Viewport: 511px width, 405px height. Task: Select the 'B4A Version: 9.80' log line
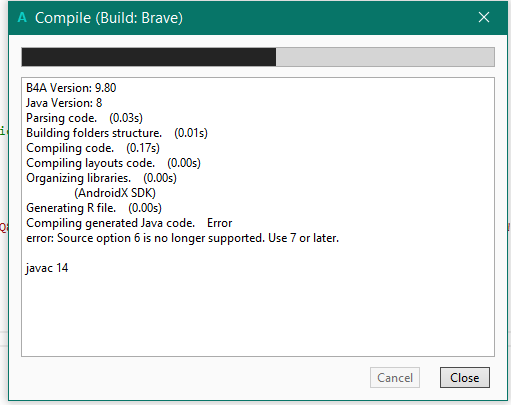[x=71, y=88]
